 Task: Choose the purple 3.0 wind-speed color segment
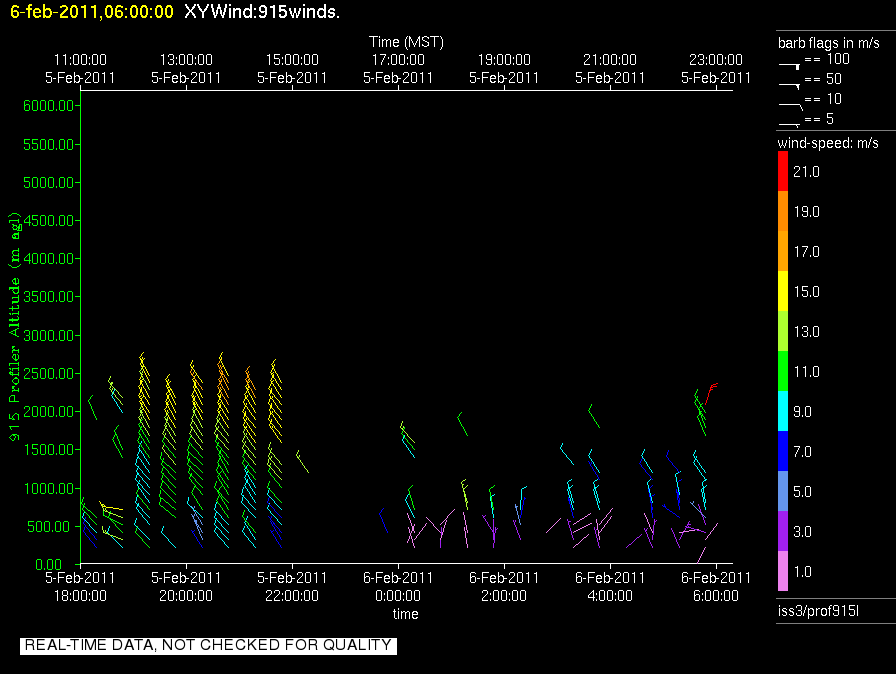coord(783,532)
